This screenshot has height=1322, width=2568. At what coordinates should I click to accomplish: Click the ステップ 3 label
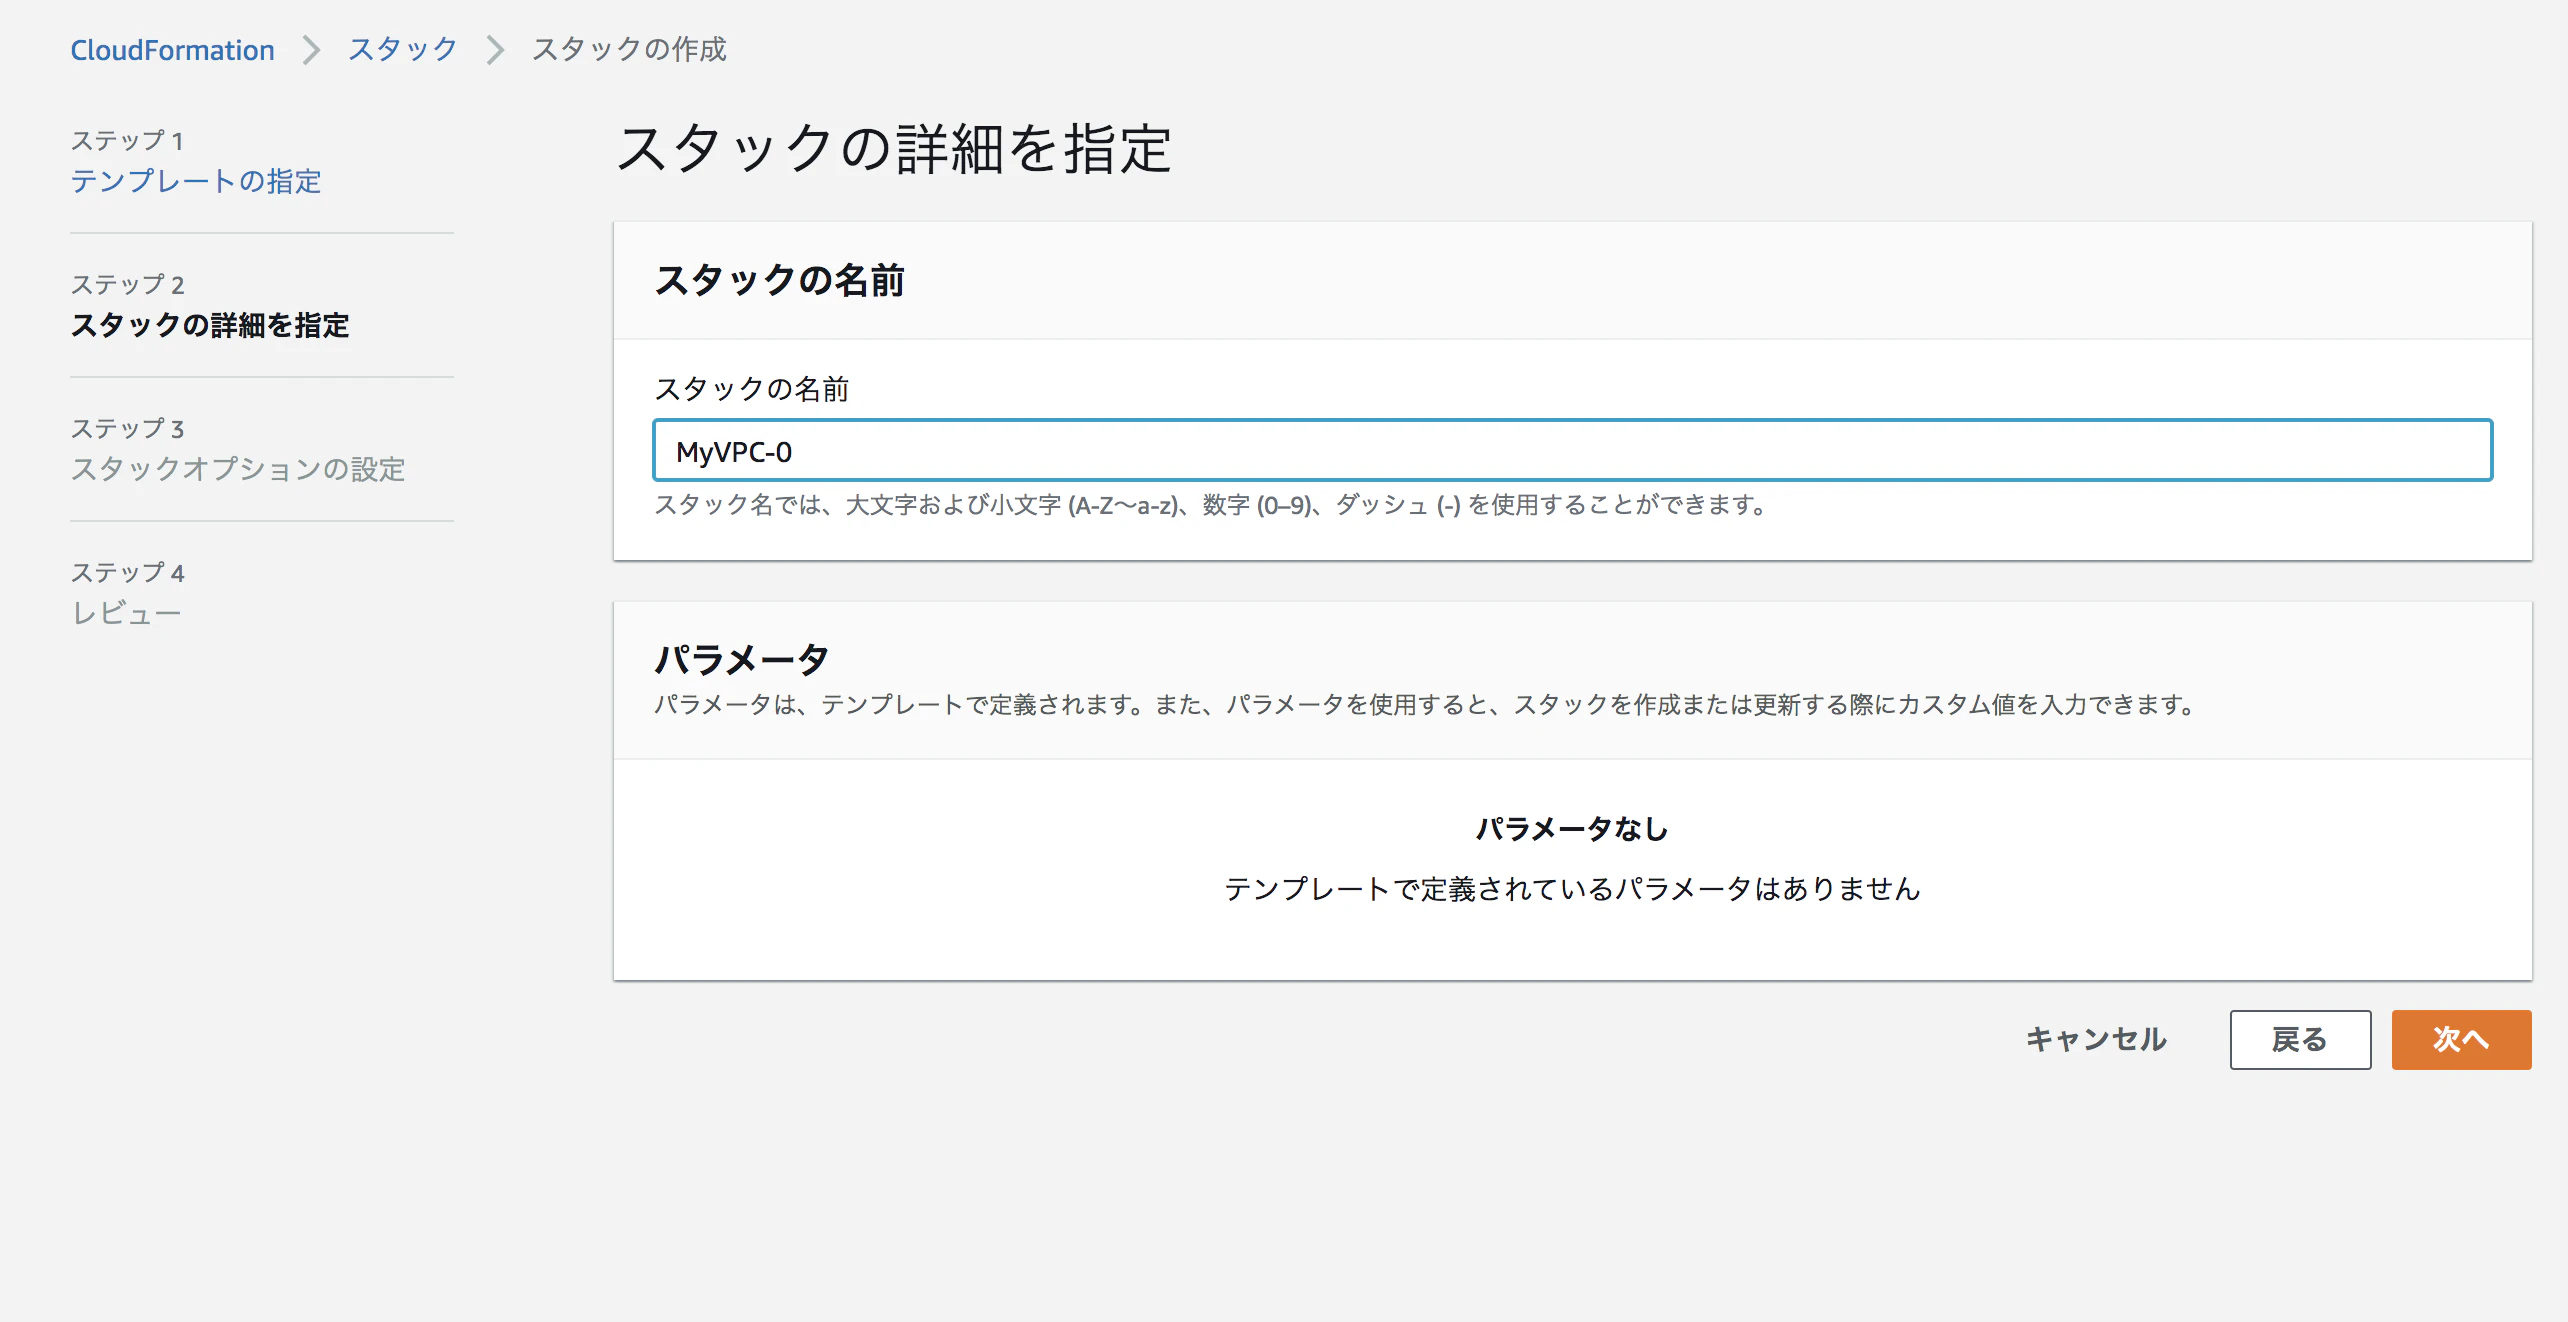[127, 429]
